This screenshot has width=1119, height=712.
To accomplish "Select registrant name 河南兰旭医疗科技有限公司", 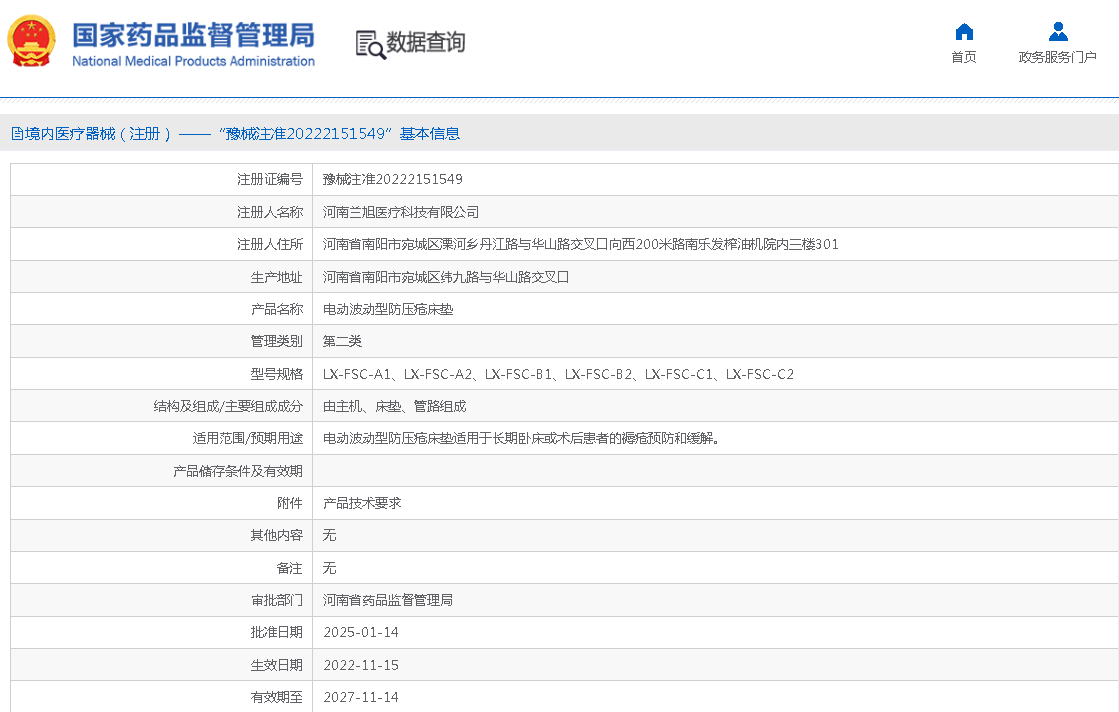I will point(400,212).
